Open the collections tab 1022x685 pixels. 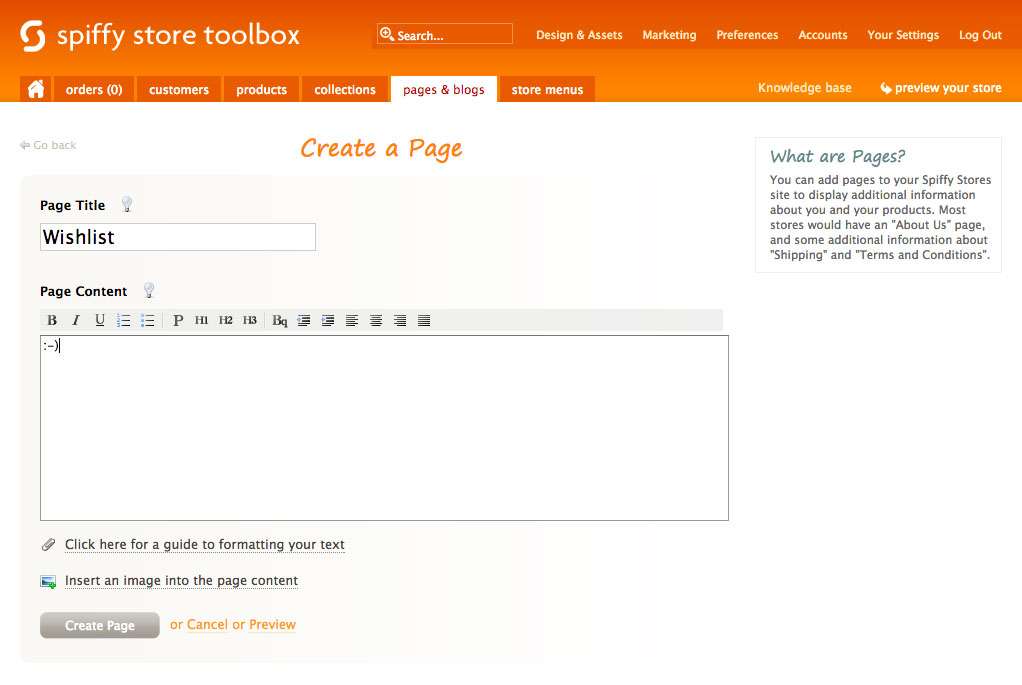[345, 89]
